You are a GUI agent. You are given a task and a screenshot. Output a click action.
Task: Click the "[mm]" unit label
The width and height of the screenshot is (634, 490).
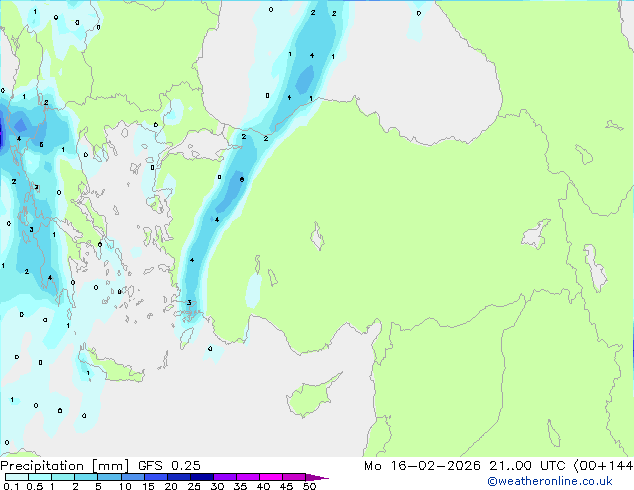click(110, 466)
